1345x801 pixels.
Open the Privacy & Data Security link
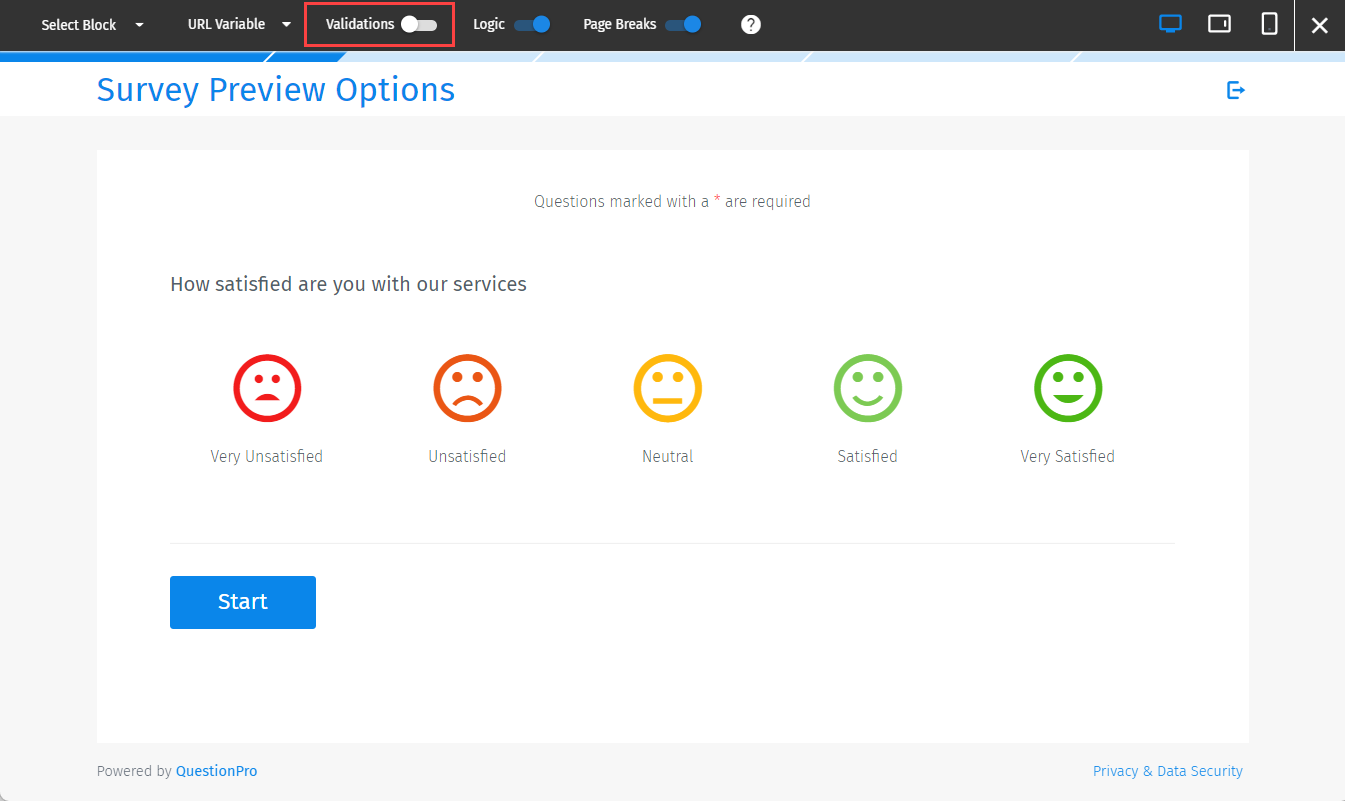click(x=1167, y=770)
